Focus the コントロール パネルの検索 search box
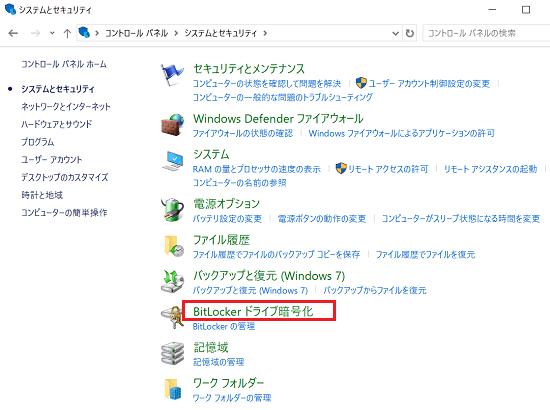The height and width of the screenshot is (410, 550). tap(486, 33)
